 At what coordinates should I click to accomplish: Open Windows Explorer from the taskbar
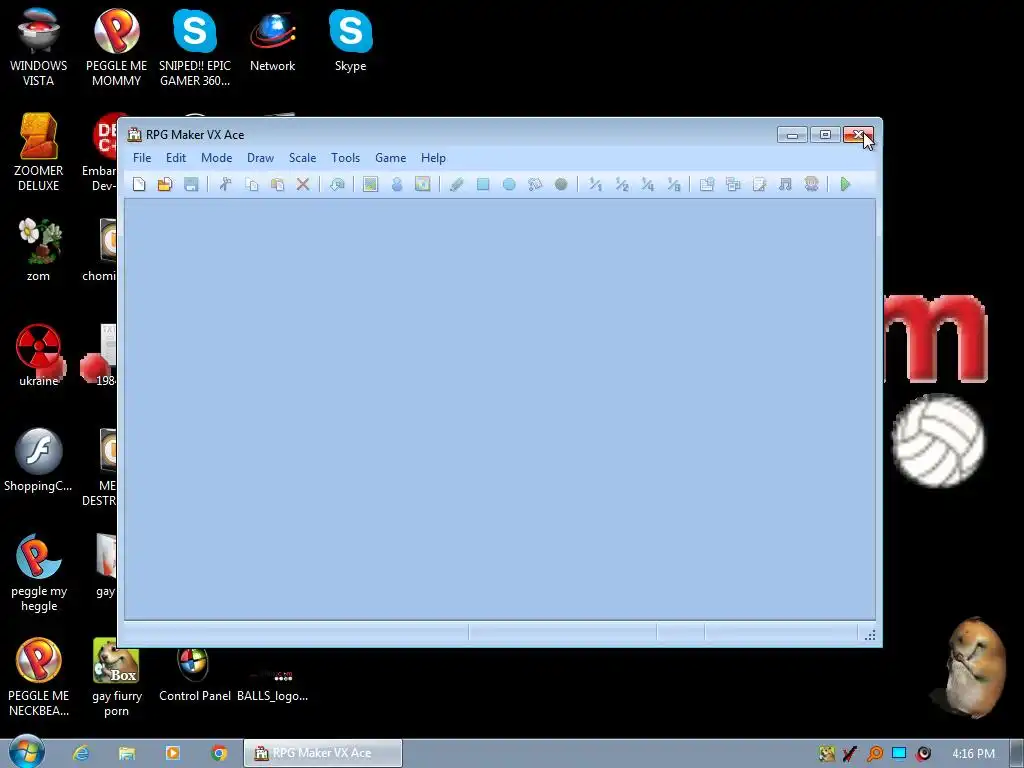[x=127, y=753]
